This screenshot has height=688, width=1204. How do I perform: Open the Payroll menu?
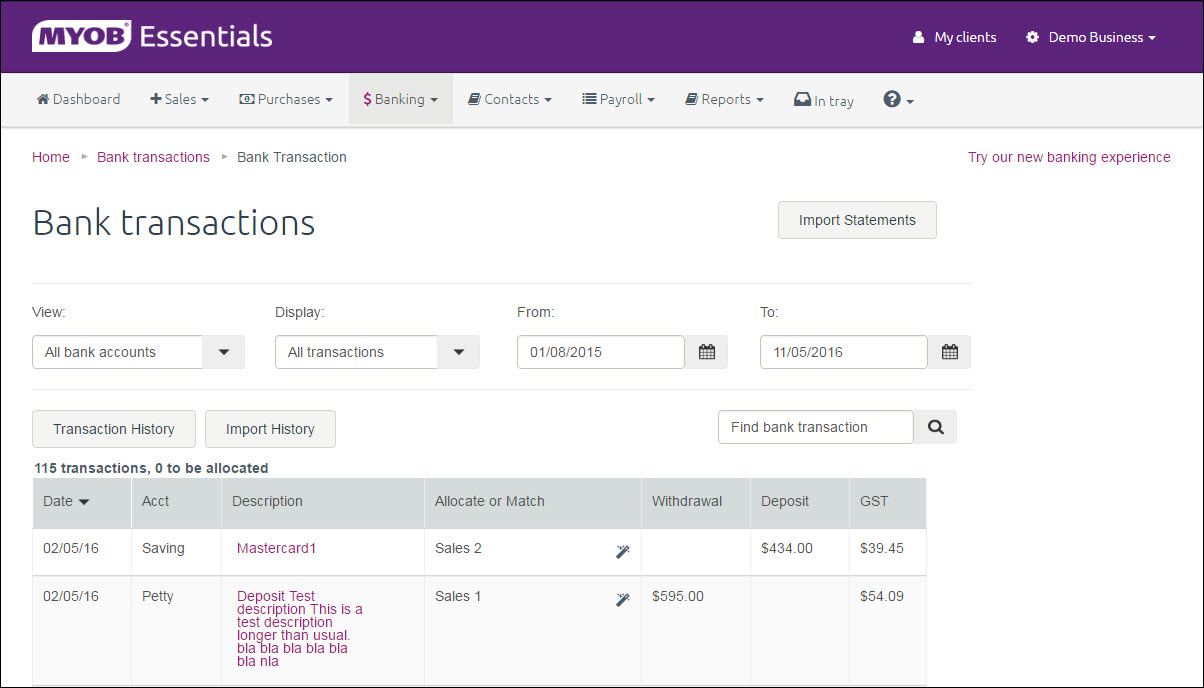[618, 100]
